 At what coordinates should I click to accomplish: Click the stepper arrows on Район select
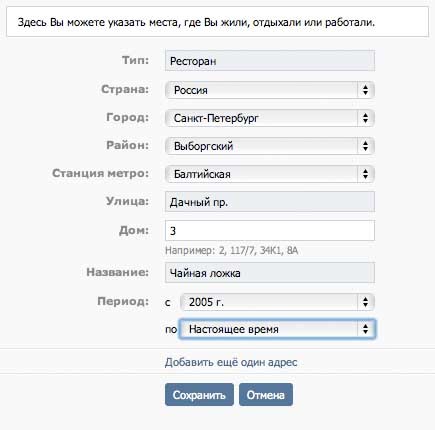(x=366, y=146)
